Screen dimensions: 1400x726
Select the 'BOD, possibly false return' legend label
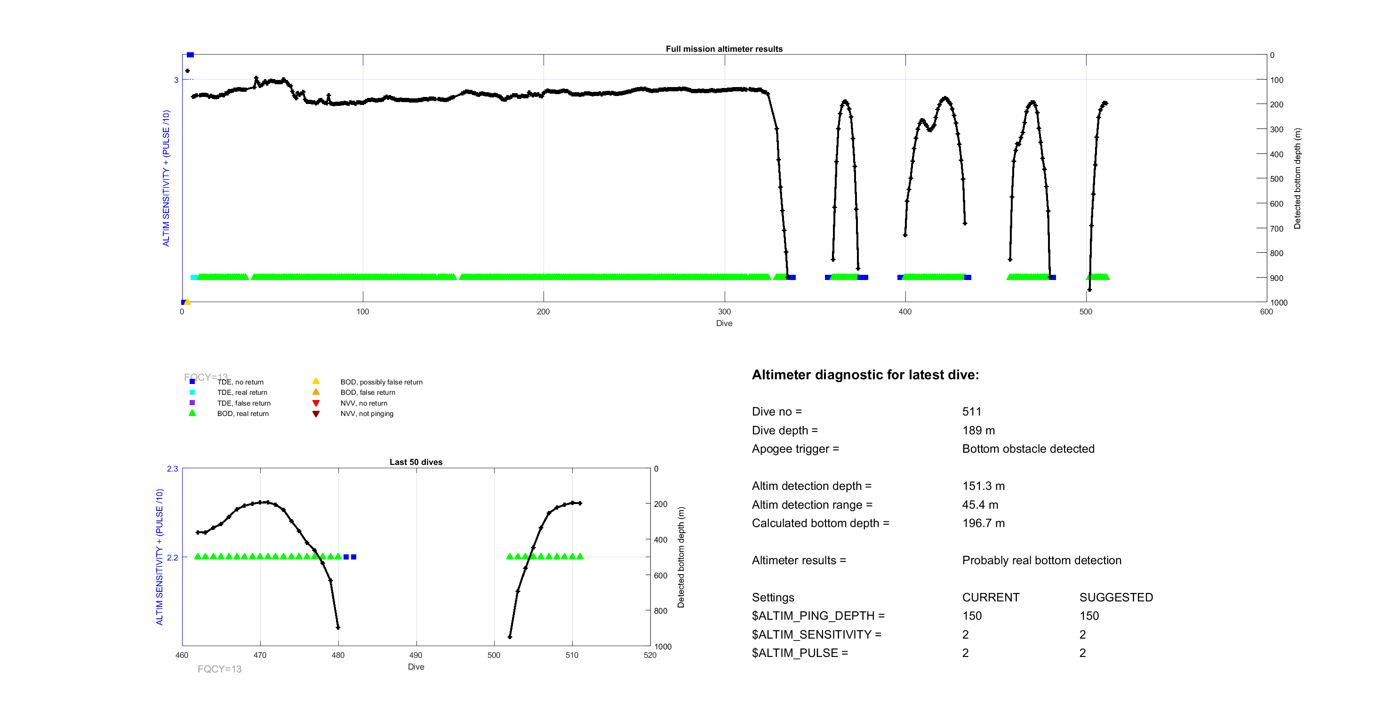pyautogui.click(x=381, y=382)
